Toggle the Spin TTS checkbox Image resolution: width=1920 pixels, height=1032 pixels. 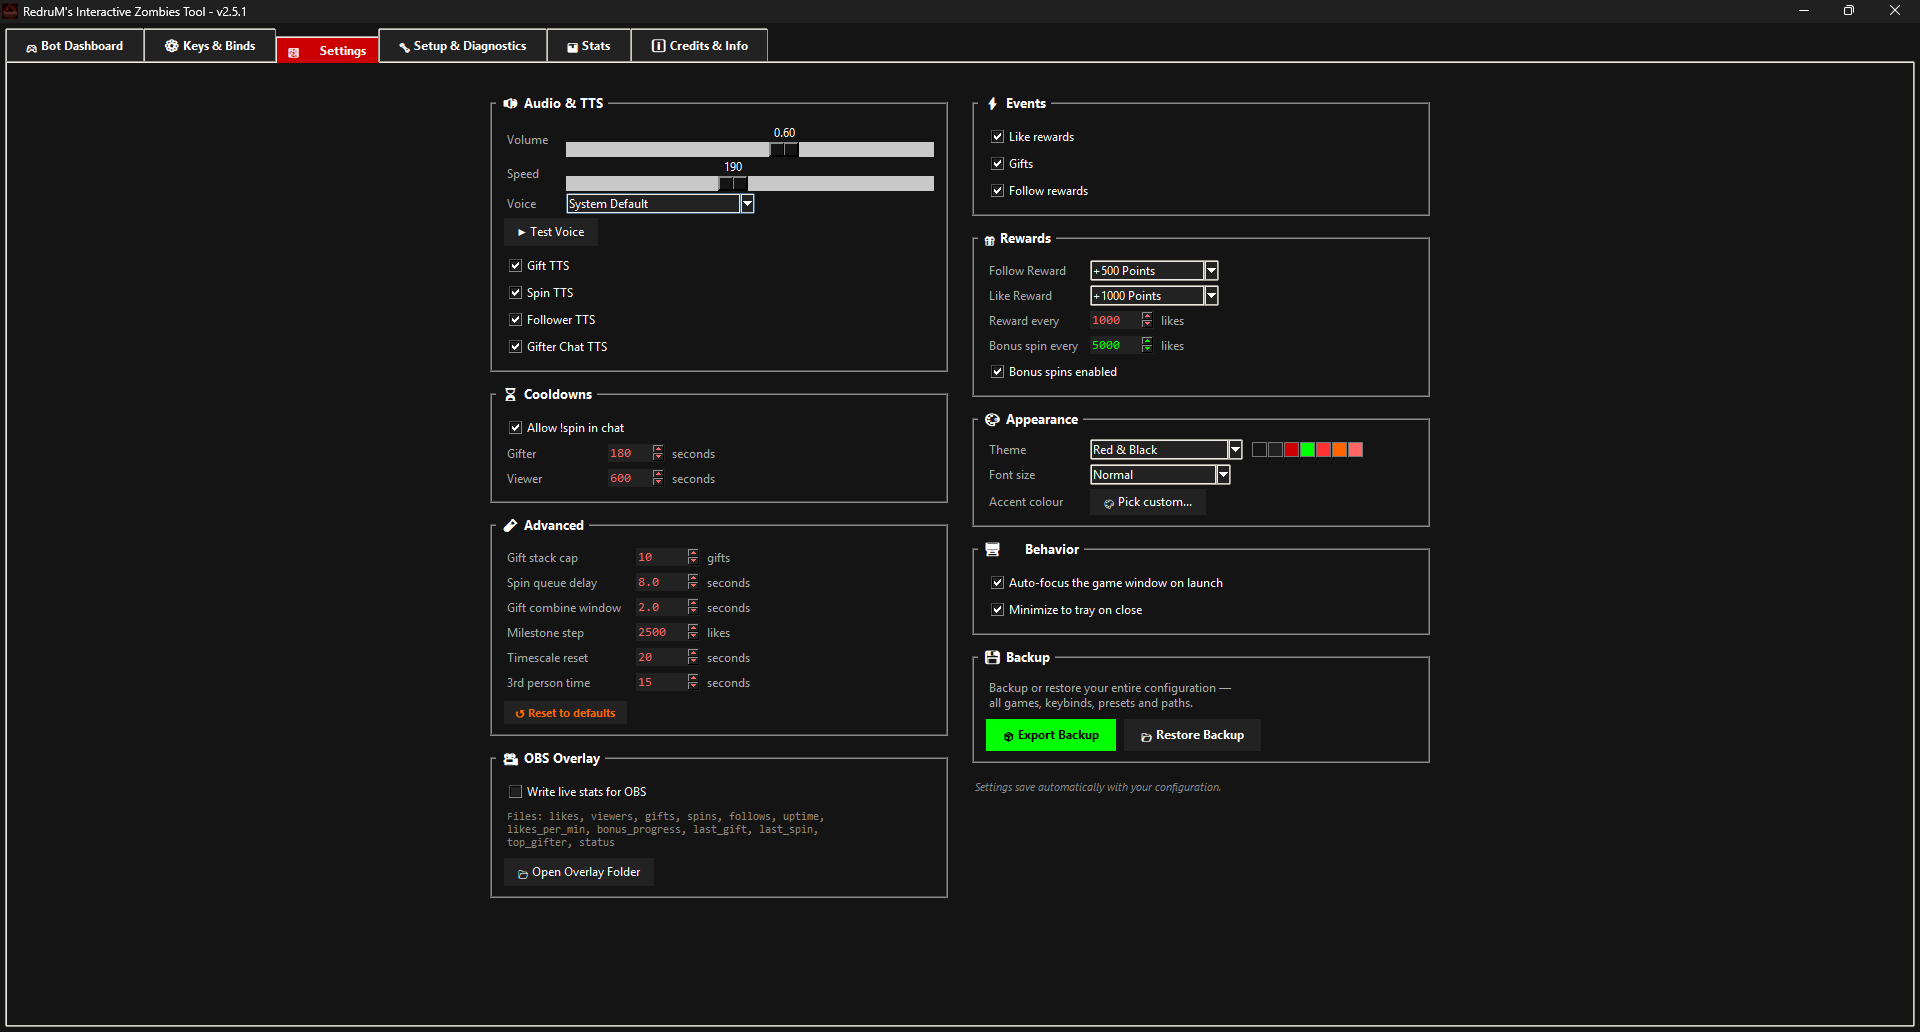pyautogui.click(x=516, y=293)
